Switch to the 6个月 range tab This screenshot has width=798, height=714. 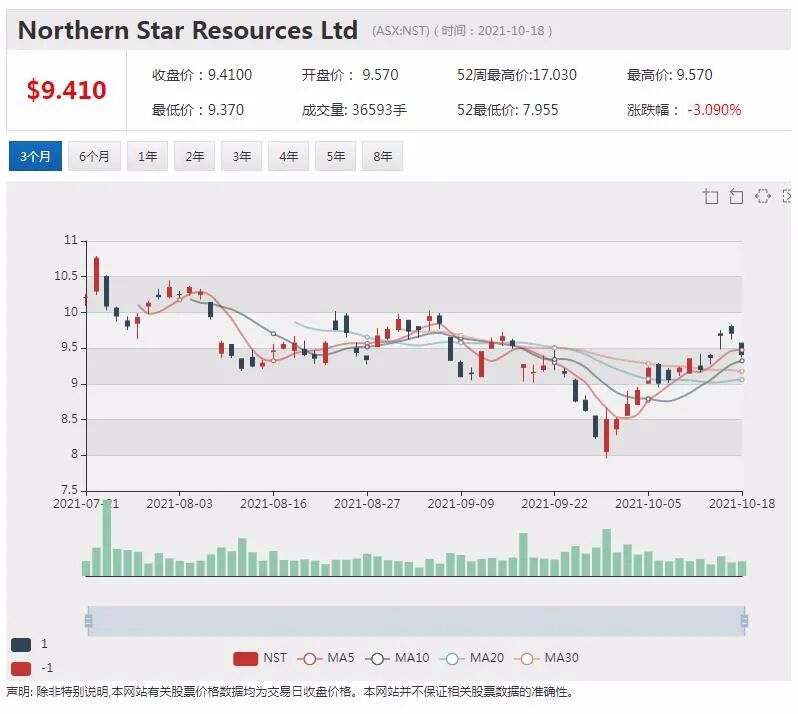coord(94,156)
